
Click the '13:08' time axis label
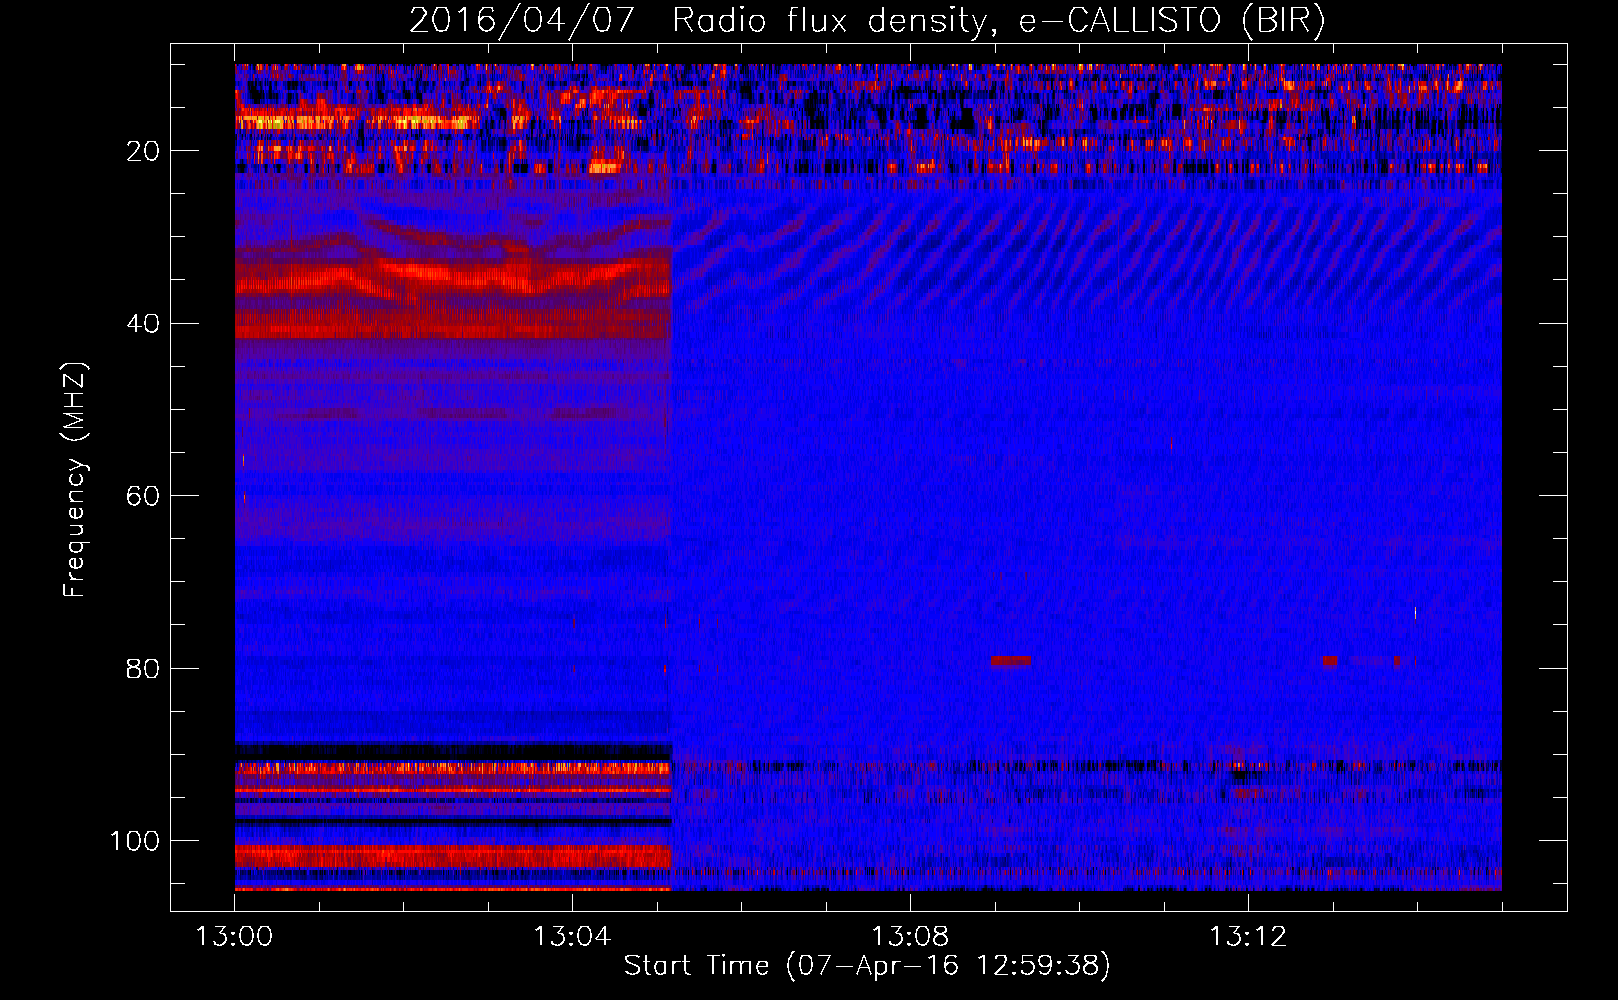(x=910, y=937)
